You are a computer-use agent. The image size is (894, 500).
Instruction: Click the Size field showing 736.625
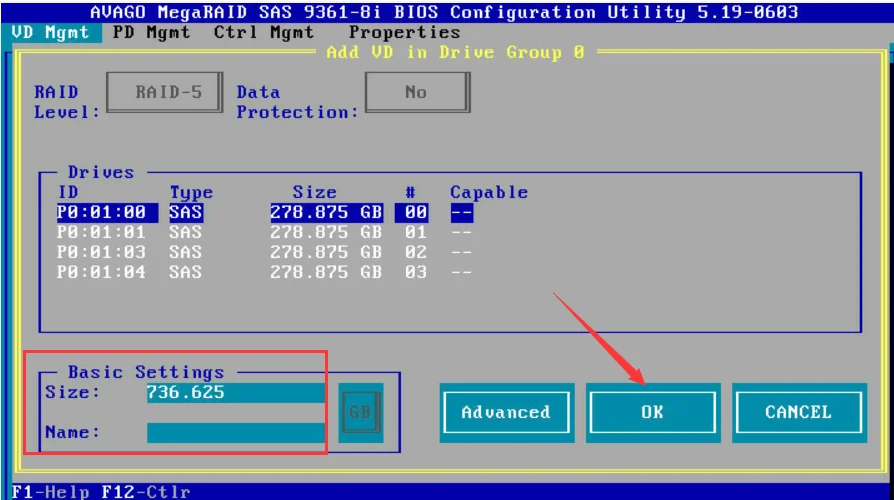pos(236,392)
